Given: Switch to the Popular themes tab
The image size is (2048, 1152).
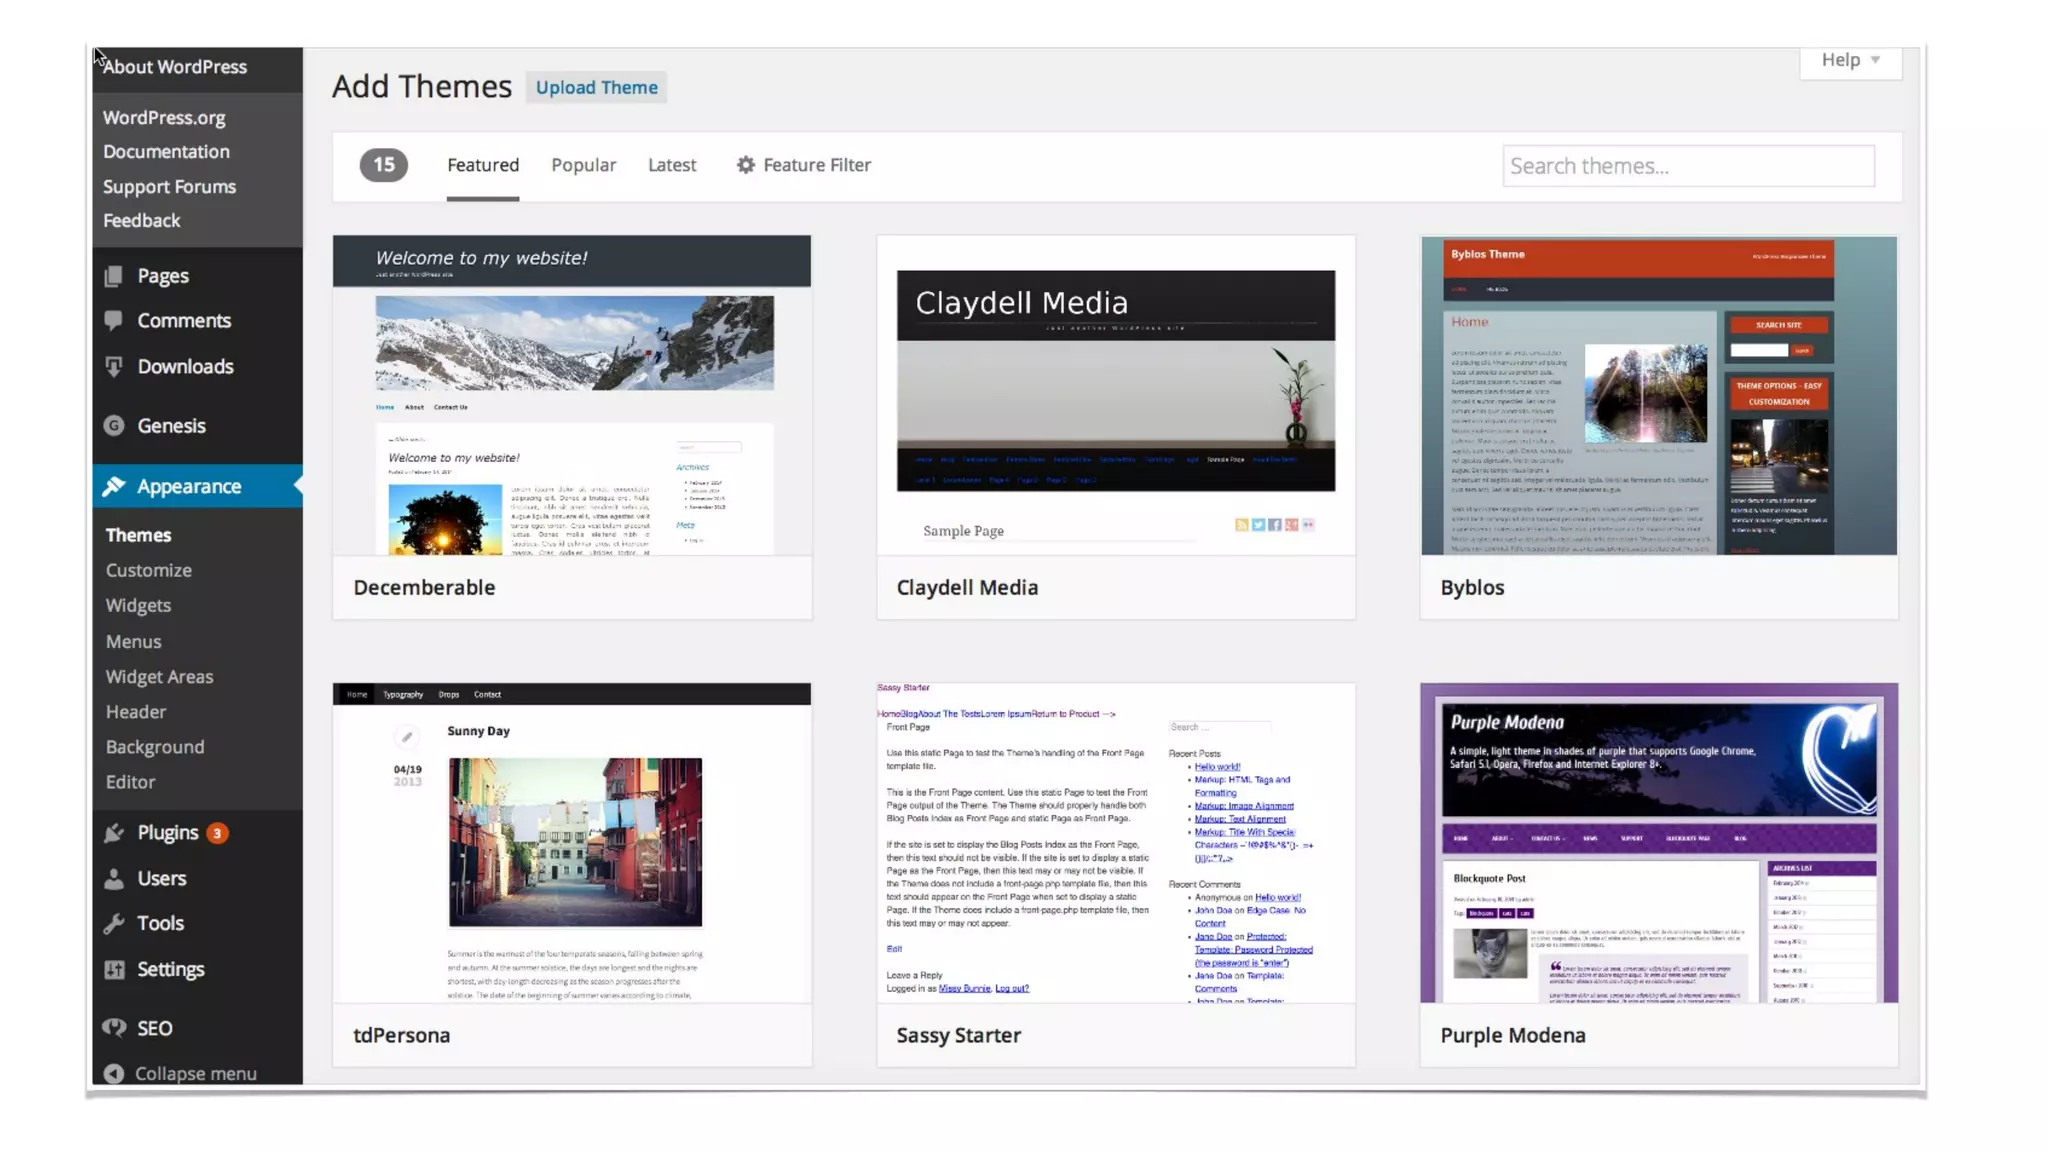Looking at the screenshot, I should pyautogui.click(x=583, y=165).
